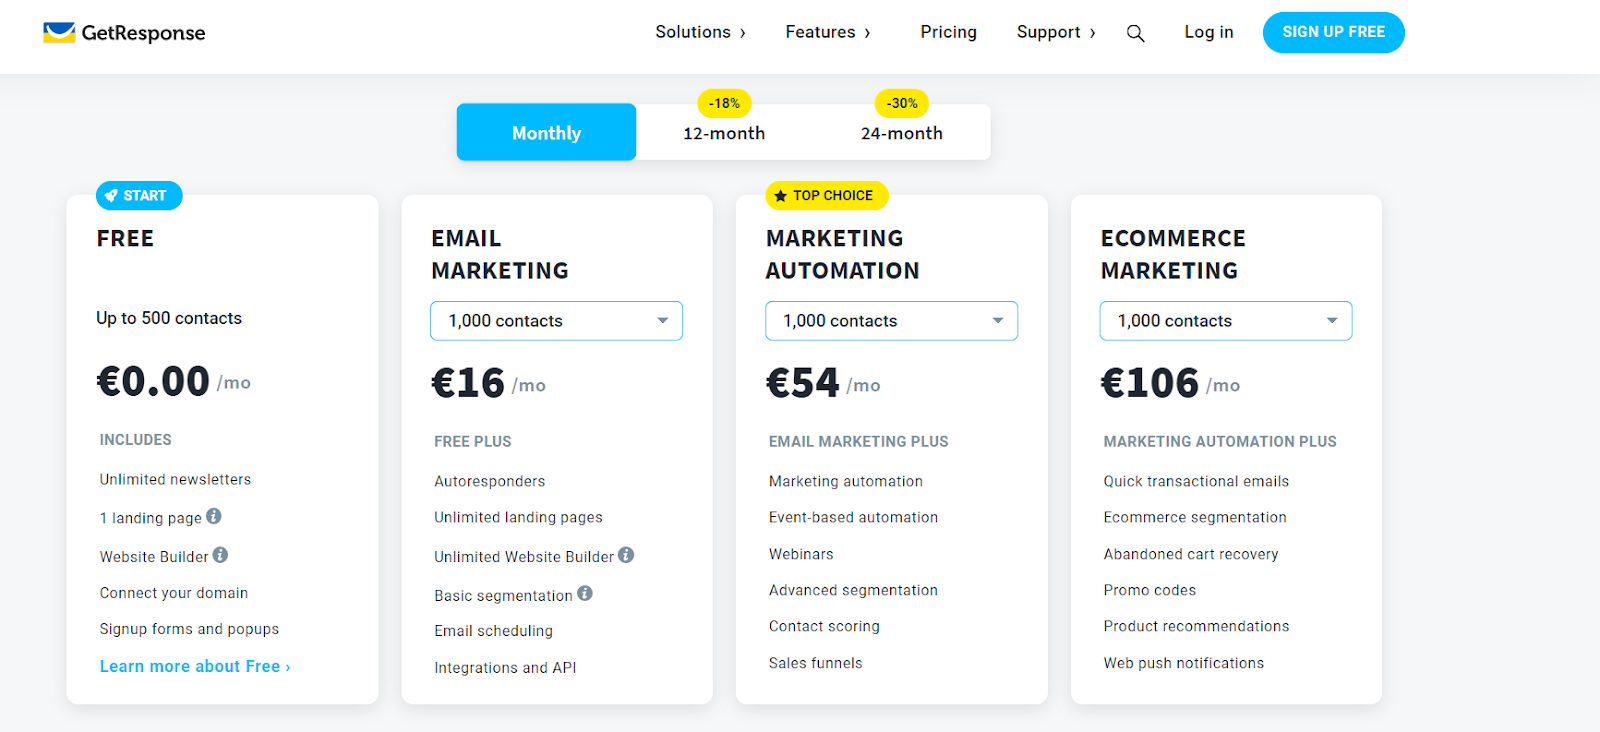Image resolution: width=1600 pixels, height=732 pixels.
Task: Click info icon beside 1 landing page
Action: [x=214, y=516]
